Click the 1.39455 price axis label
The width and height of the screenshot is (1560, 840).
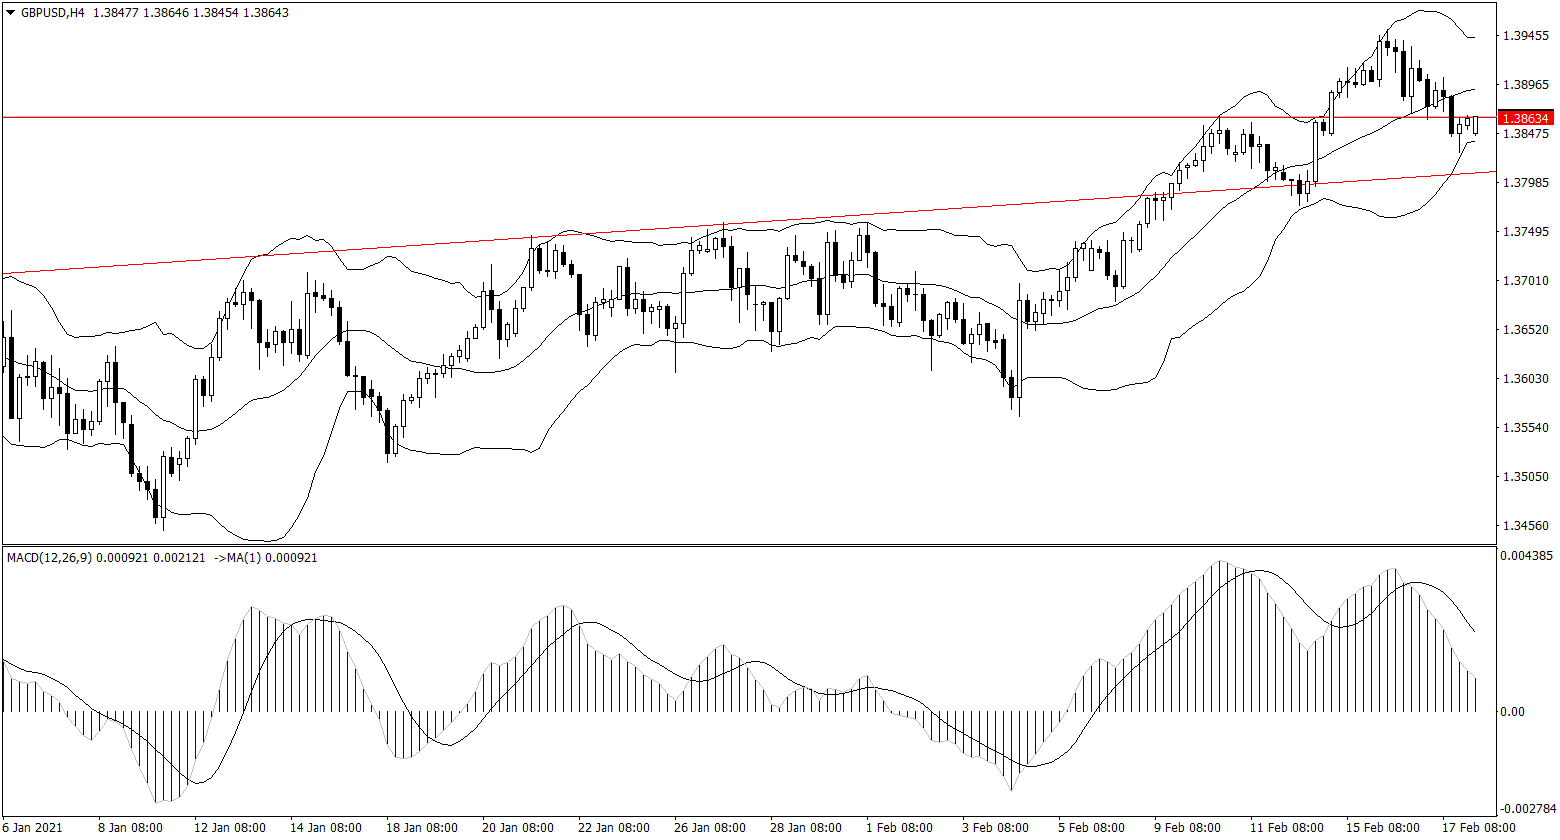tap(1526, 36)
